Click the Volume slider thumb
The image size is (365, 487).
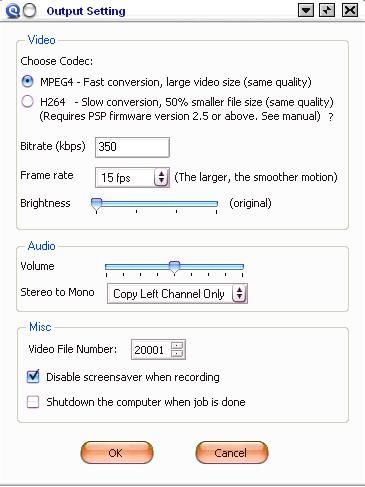tap(174, 267)
